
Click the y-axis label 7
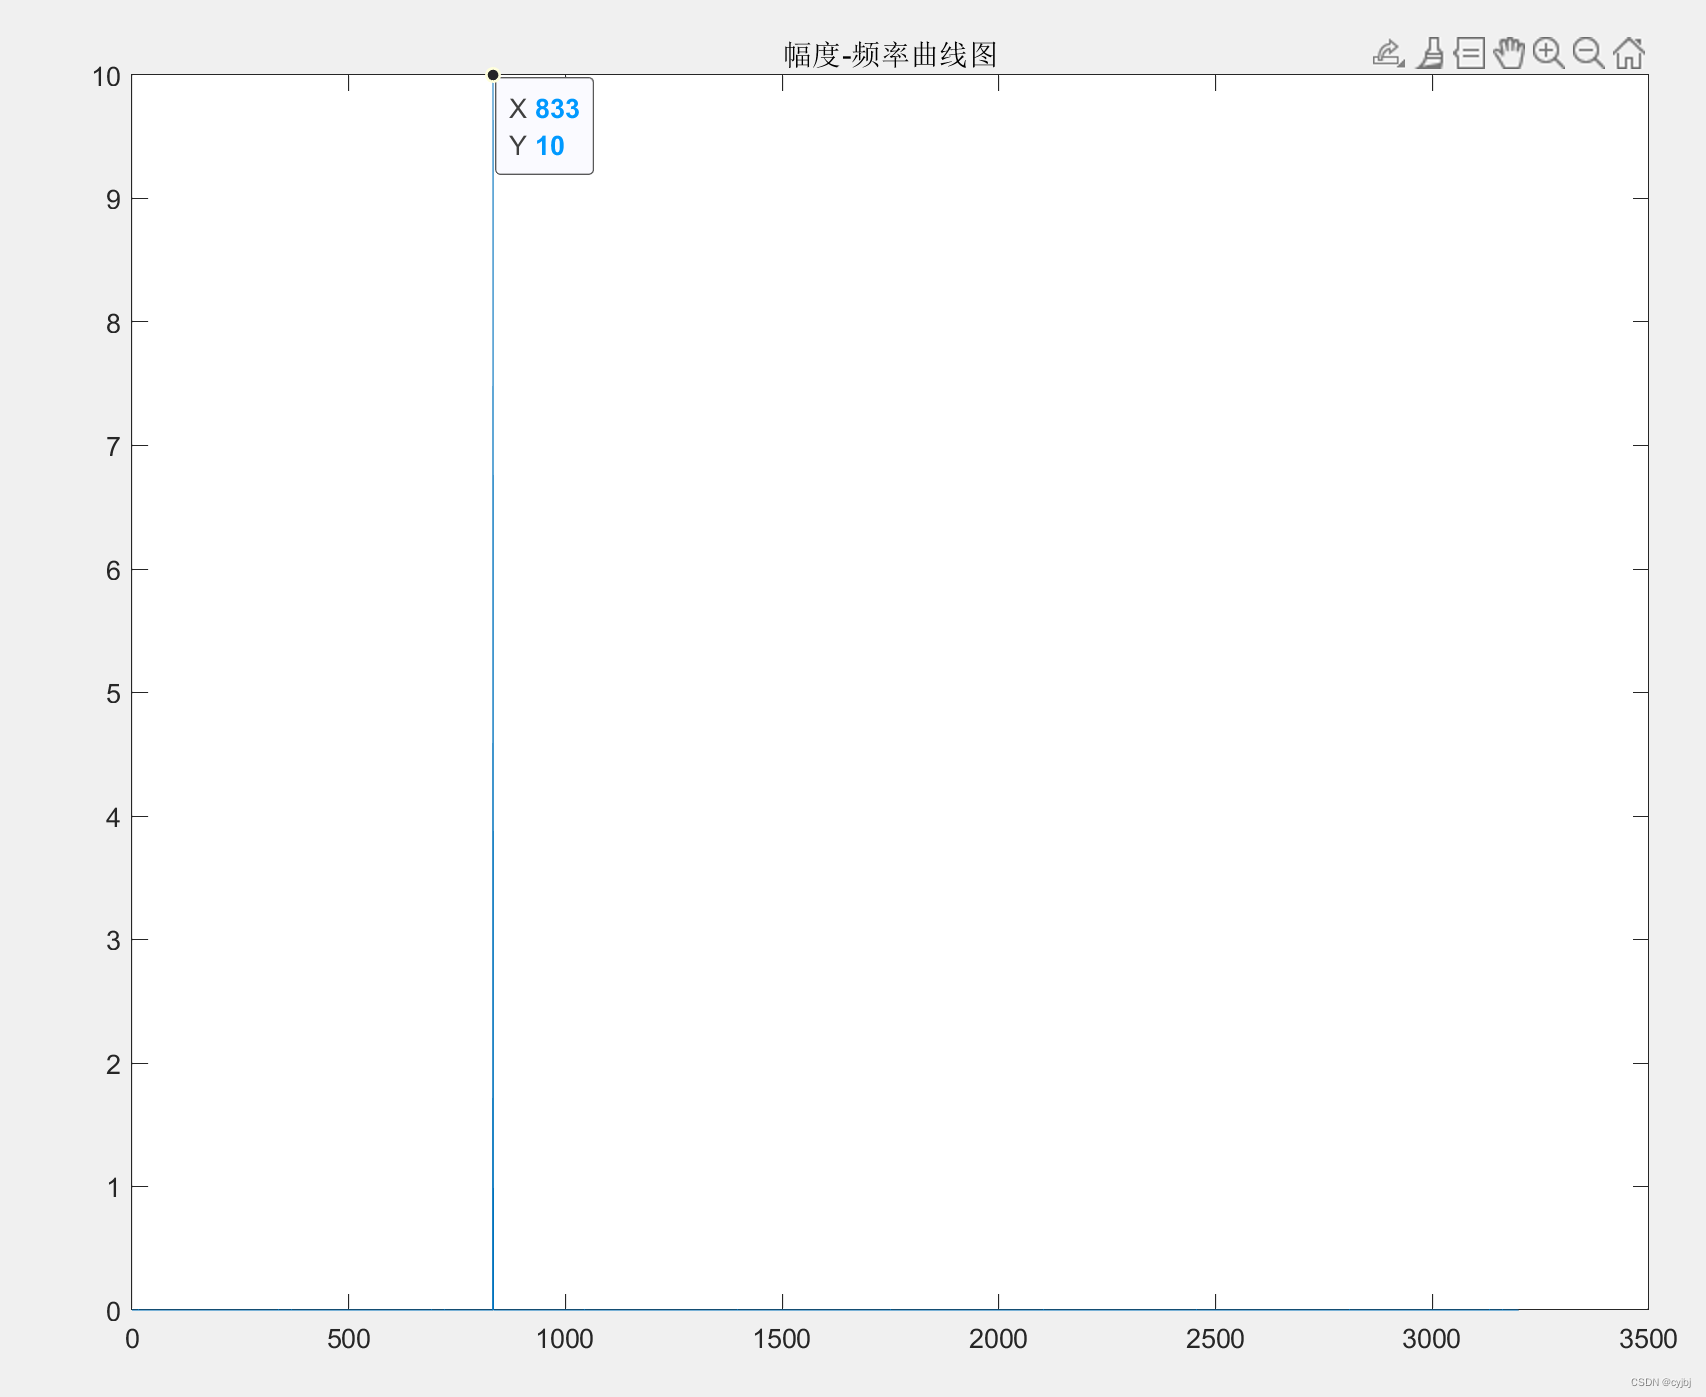(x=113, y=447)
